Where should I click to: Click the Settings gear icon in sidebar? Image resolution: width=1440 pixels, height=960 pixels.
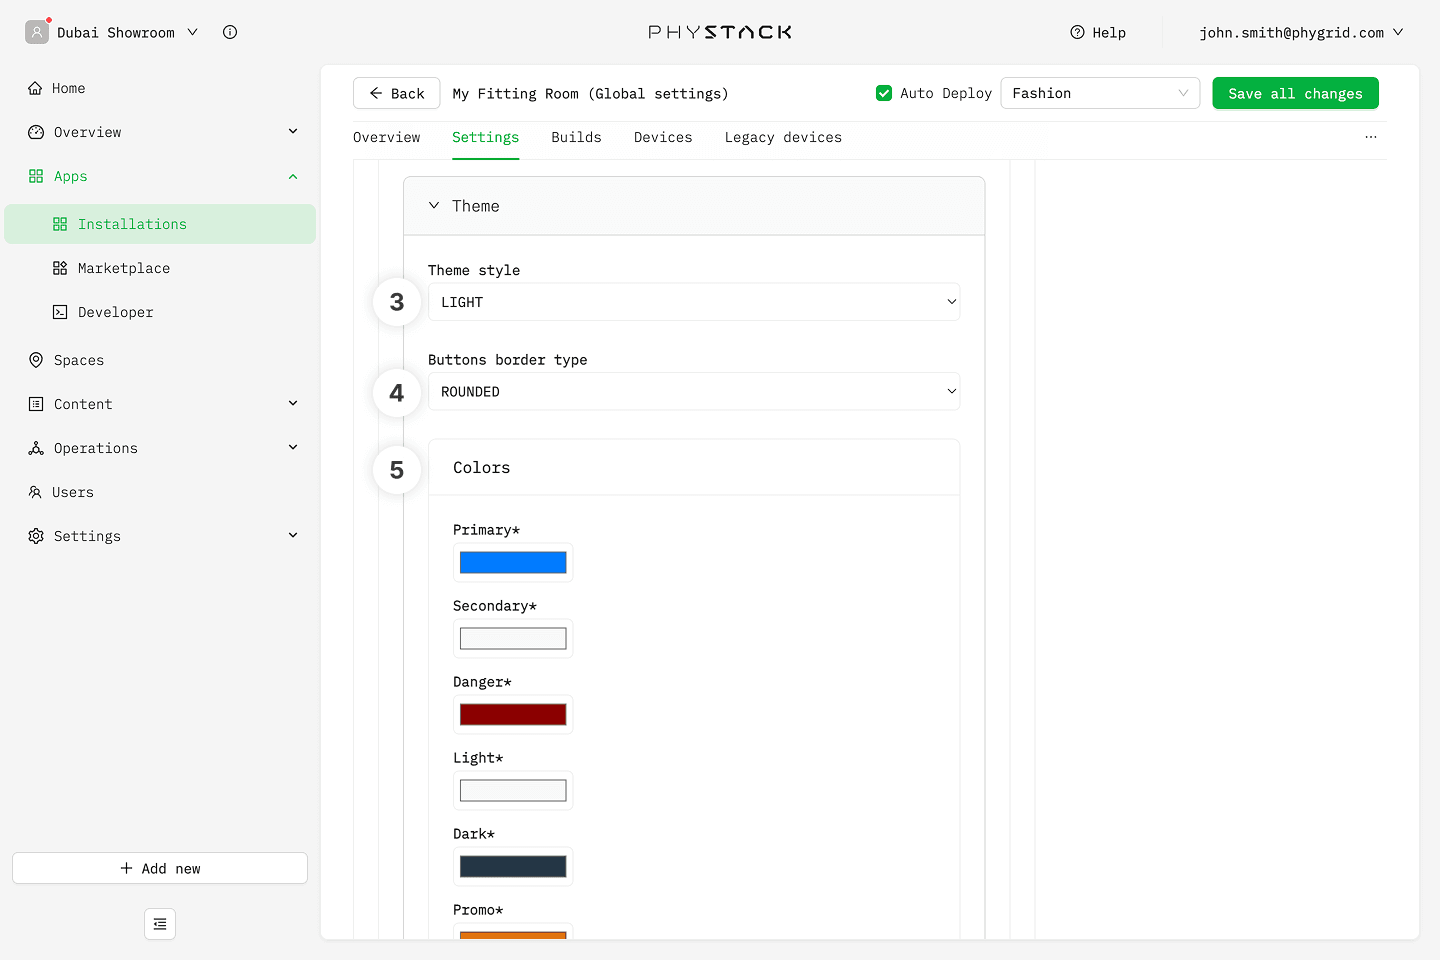click(36, 536)
